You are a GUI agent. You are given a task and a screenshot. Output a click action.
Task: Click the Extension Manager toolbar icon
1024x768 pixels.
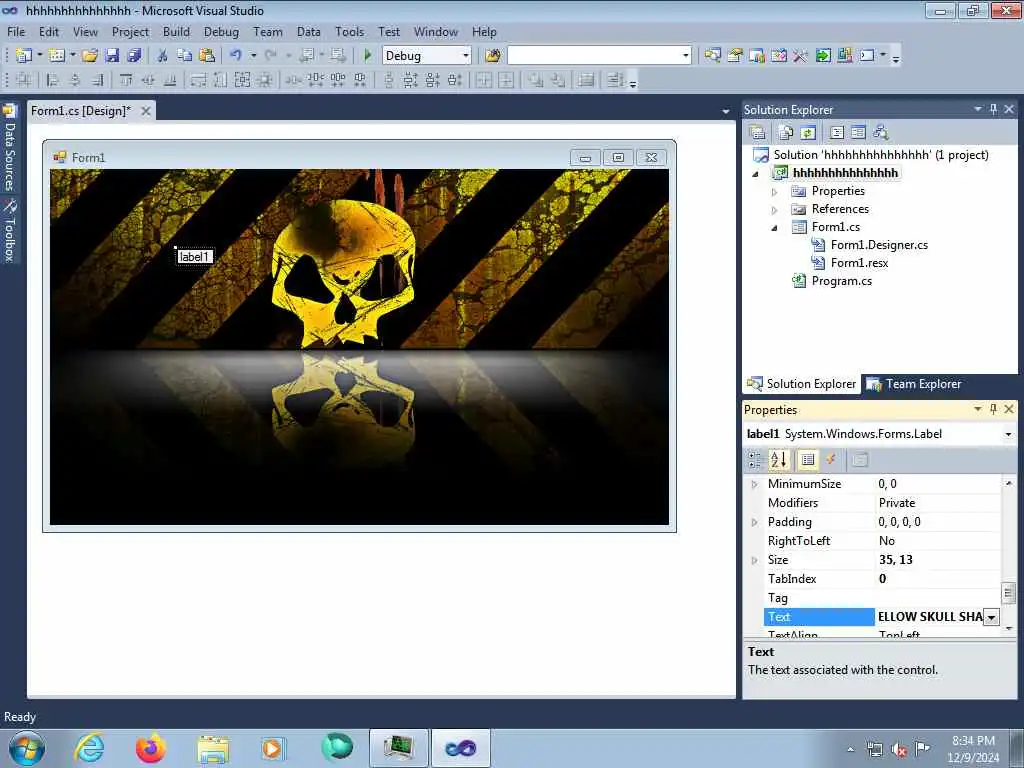coord(845,56)
